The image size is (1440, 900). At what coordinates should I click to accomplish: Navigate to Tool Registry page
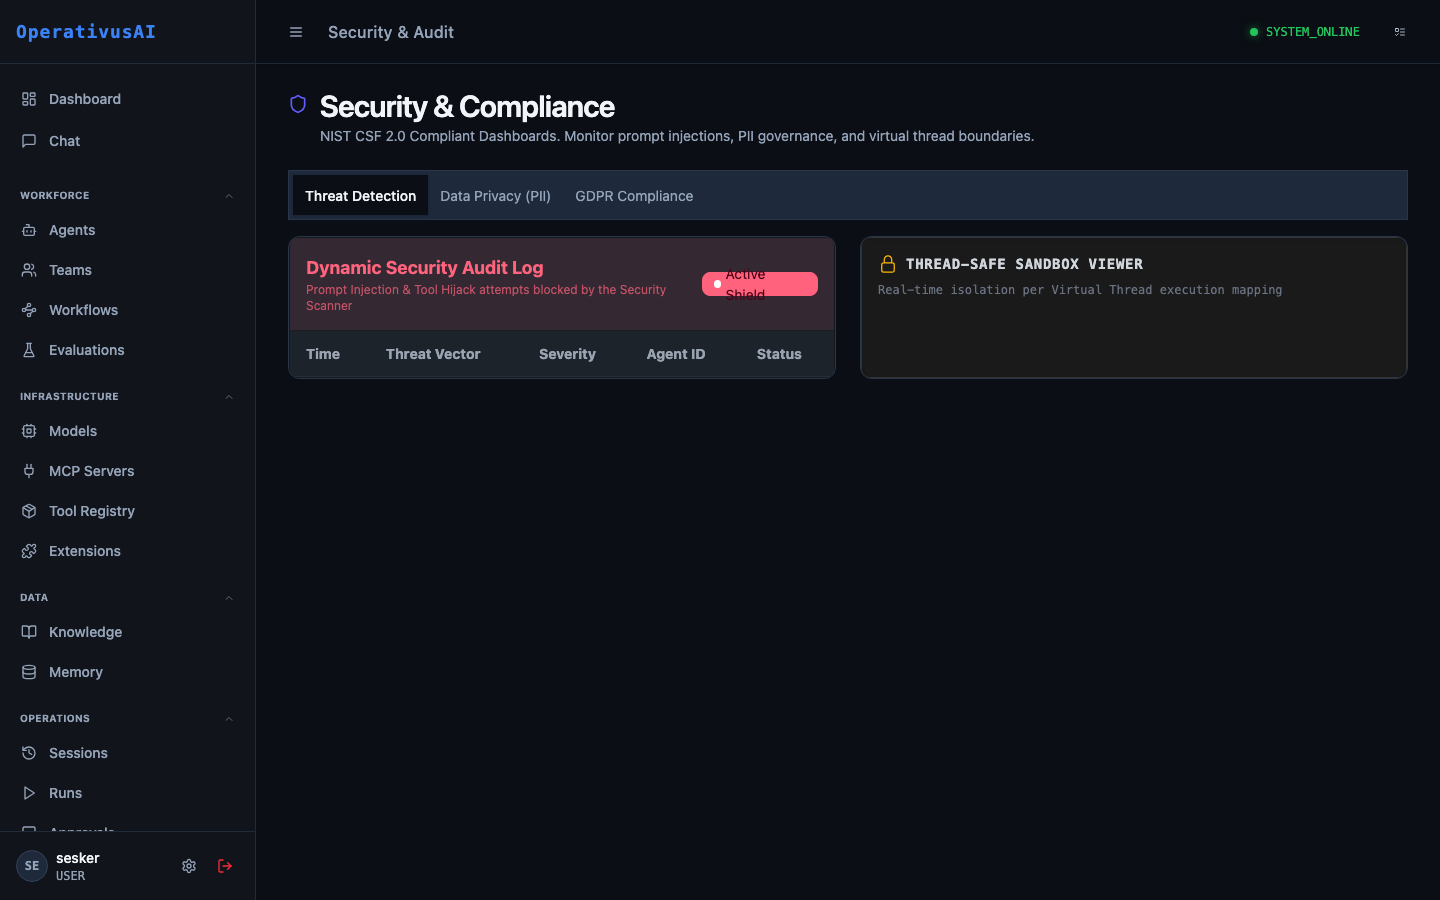click(127, 511)
